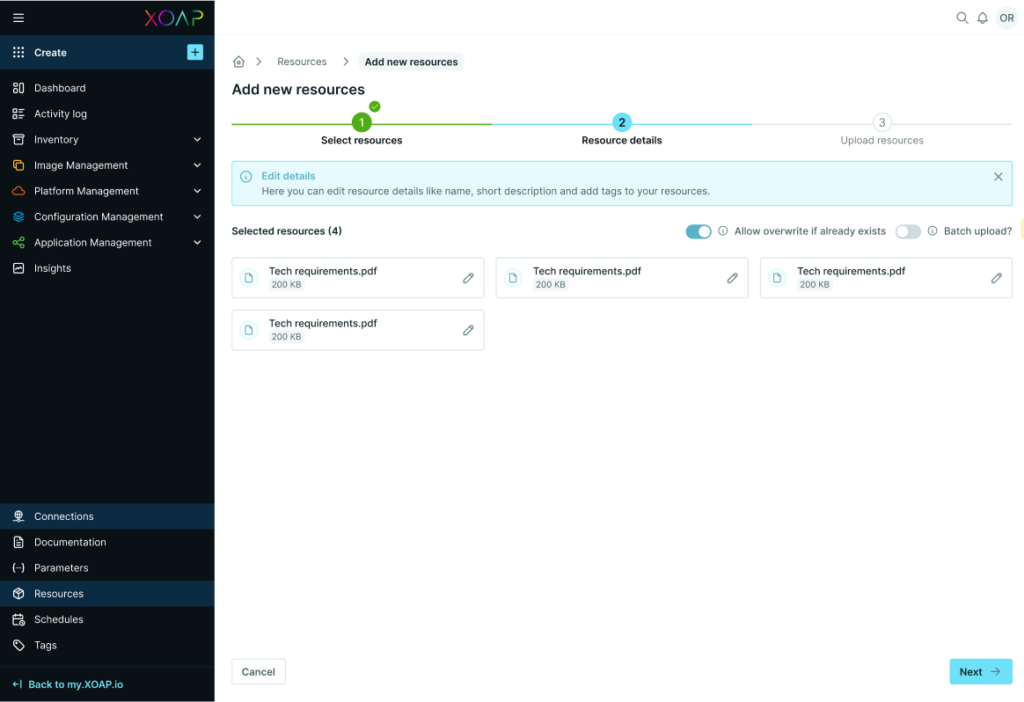This screenshot has height=702, width=1024.
Task: Click the Add new resources page heading
Action: click(x=298, y=89)
